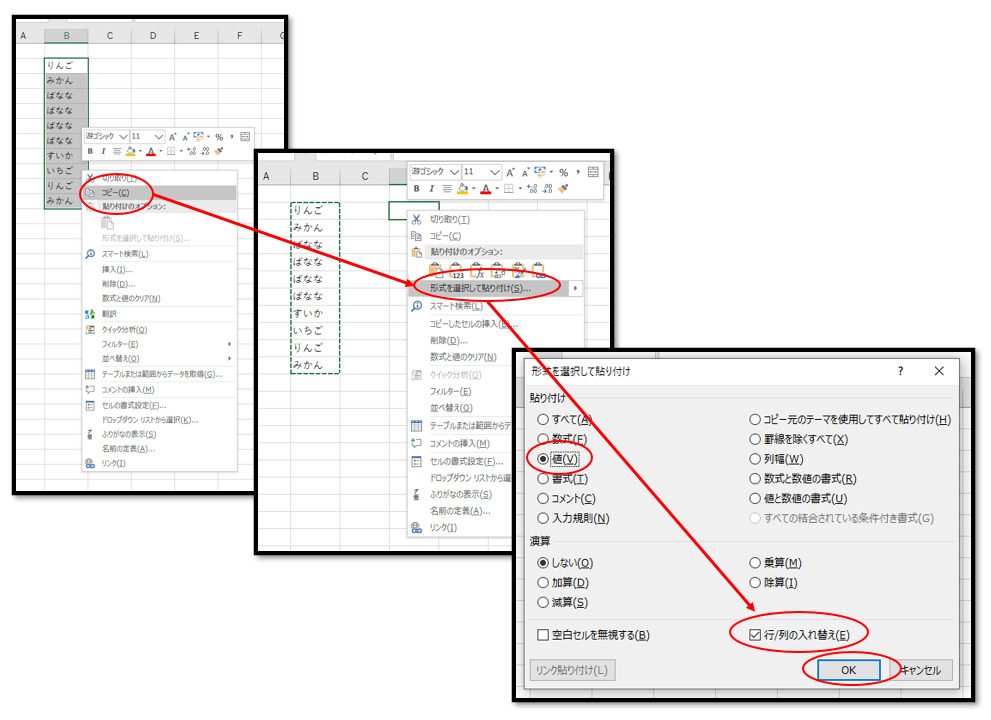Select the 値(V) radio button

[544, 459]
